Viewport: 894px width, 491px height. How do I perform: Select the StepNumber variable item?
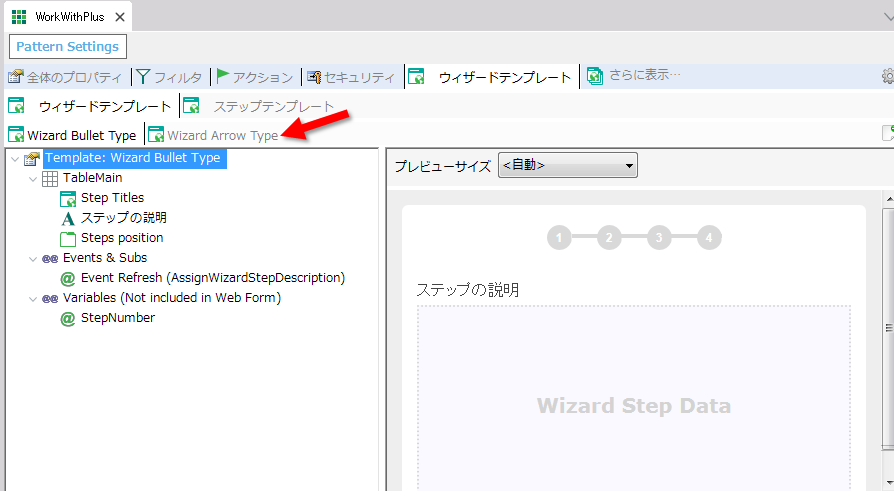pos(117,318)
